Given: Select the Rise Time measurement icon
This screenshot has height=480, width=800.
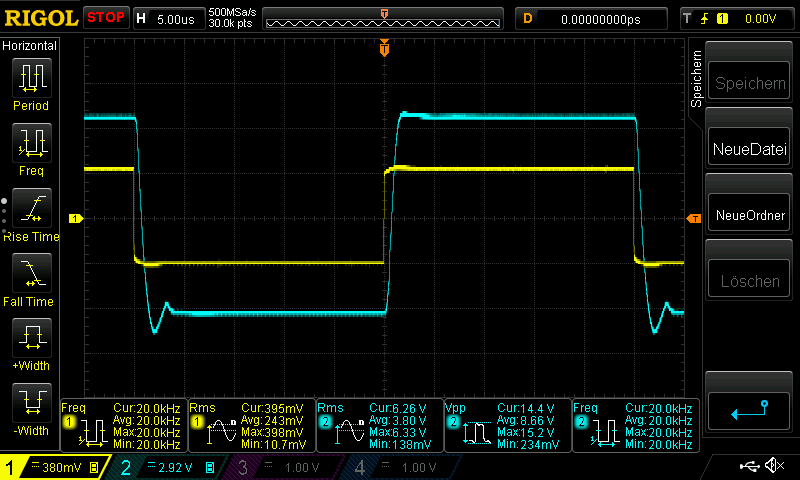Looking at the screenshot, I should pos(32,208).
